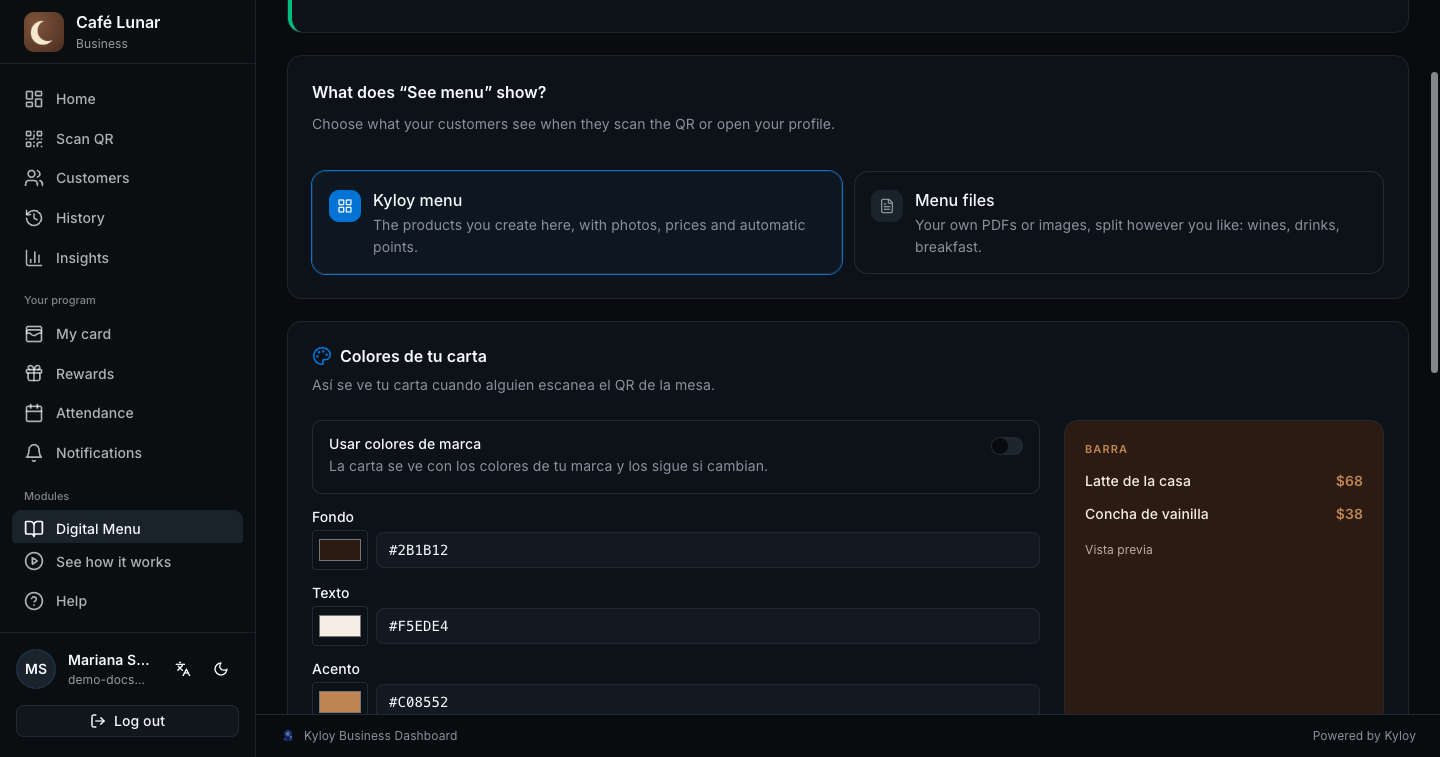Click the My card icon
This screenshot has height=757, width=1440.
pyautogui.click(x=34, y=334)
